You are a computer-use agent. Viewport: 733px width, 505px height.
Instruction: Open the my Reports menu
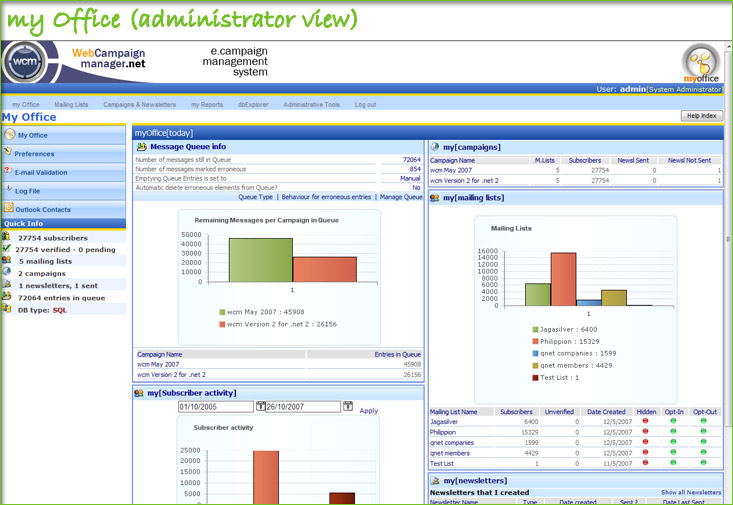[x=207, y=105]
